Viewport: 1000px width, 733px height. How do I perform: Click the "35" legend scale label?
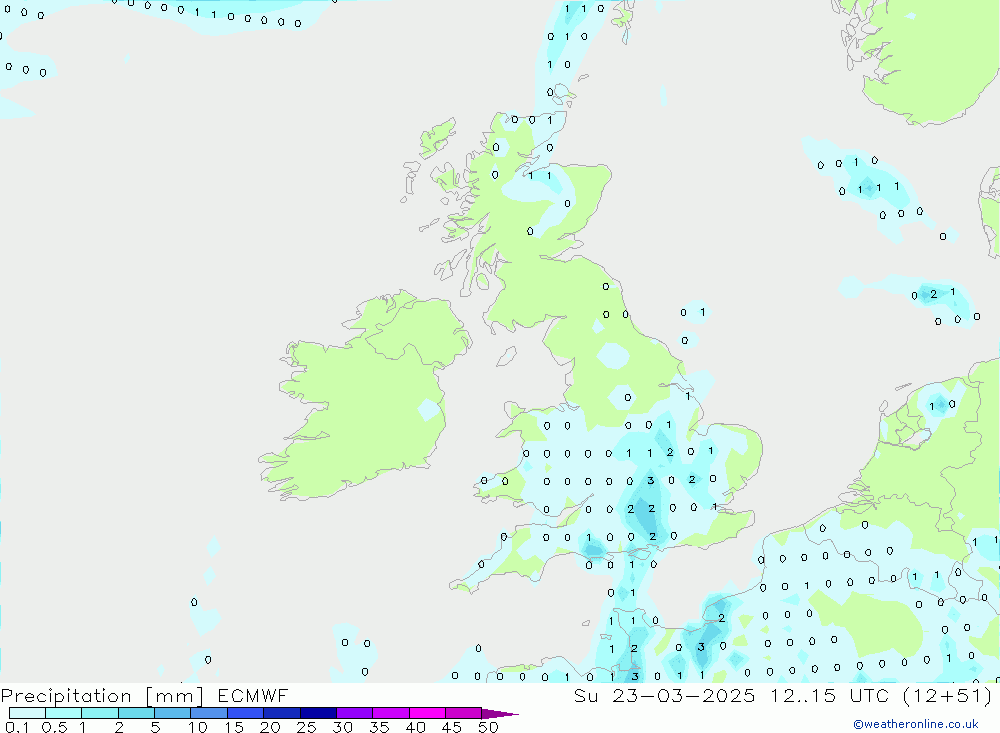379,727
